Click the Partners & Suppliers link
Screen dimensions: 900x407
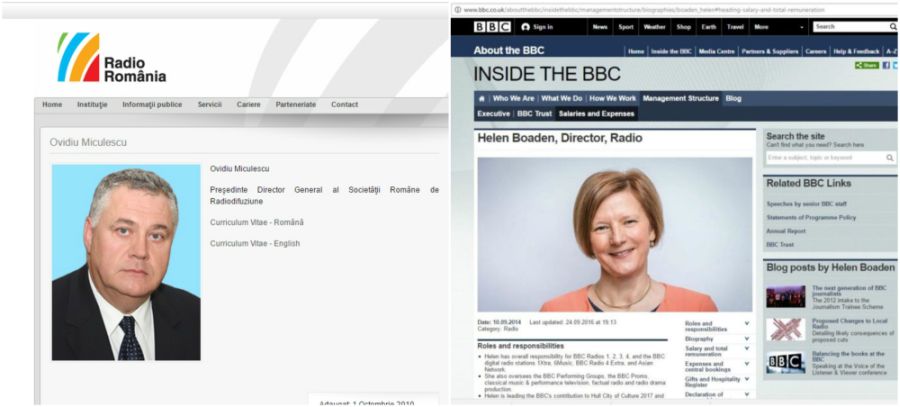click(770, 51)
